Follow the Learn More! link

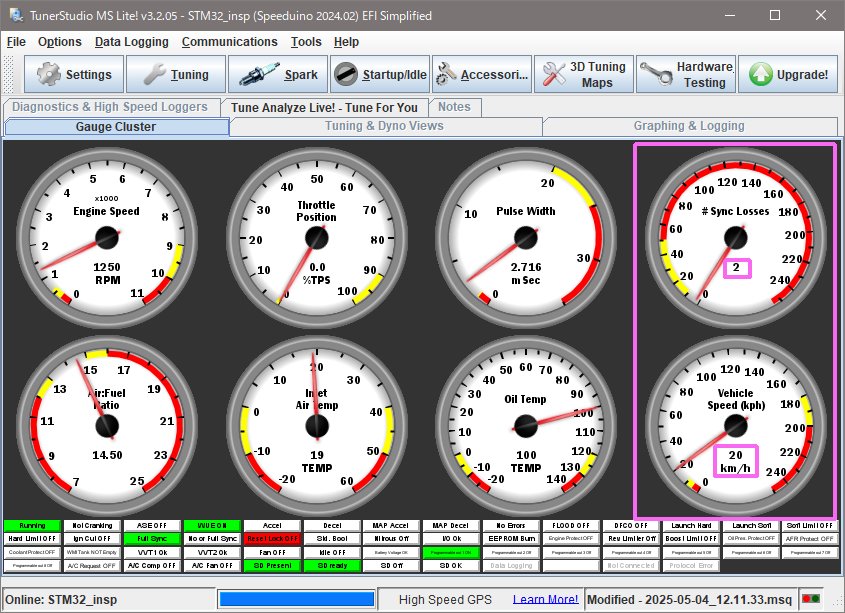[x=545, y=599]
